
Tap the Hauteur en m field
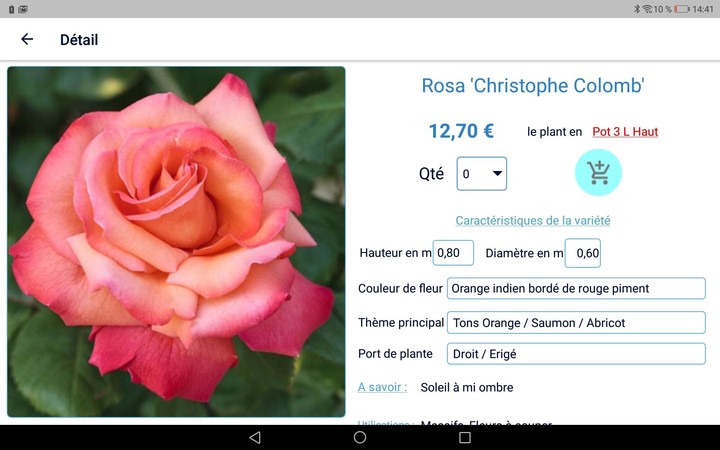(453, 253)
